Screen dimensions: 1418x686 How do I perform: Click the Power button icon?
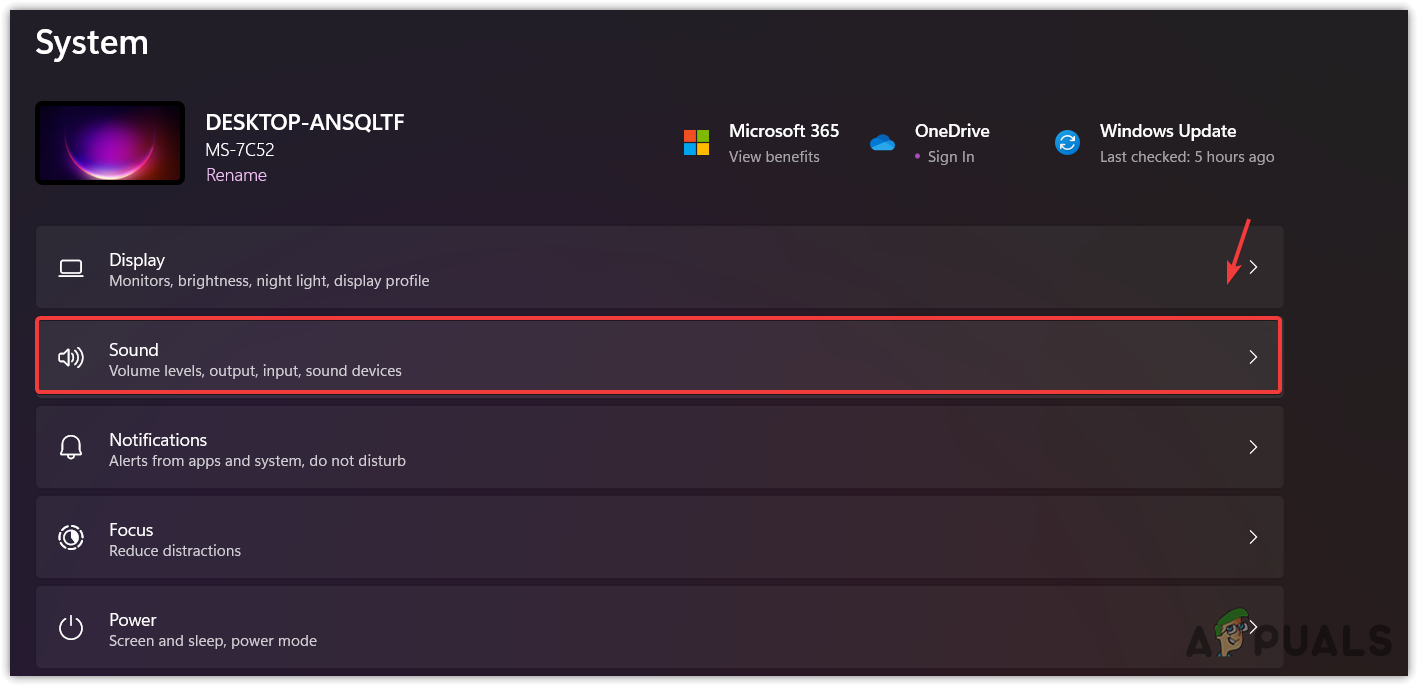[x=70, y=628]
